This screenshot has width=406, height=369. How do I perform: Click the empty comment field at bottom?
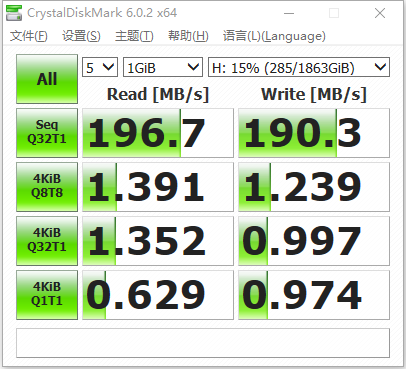(x=203, y=343)
